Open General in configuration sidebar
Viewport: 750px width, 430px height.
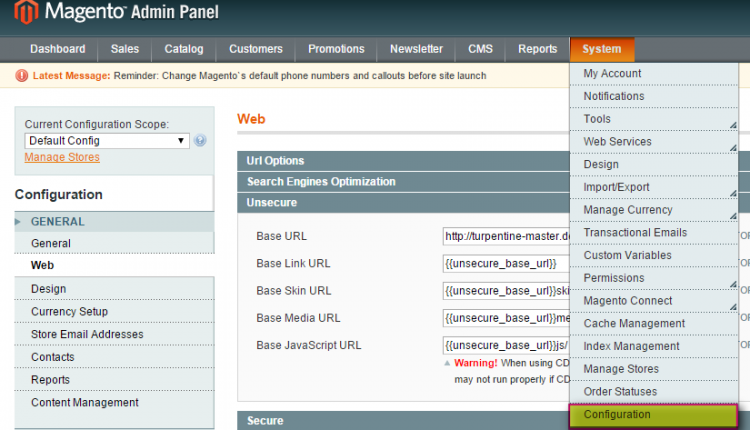114,243
